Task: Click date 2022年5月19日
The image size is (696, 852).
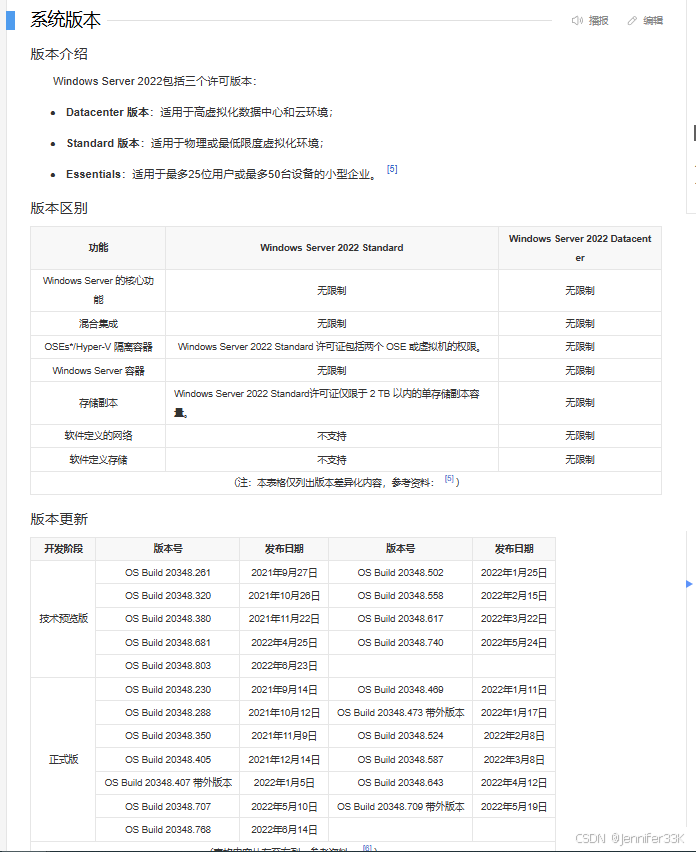Action: [x=514, y=807]
